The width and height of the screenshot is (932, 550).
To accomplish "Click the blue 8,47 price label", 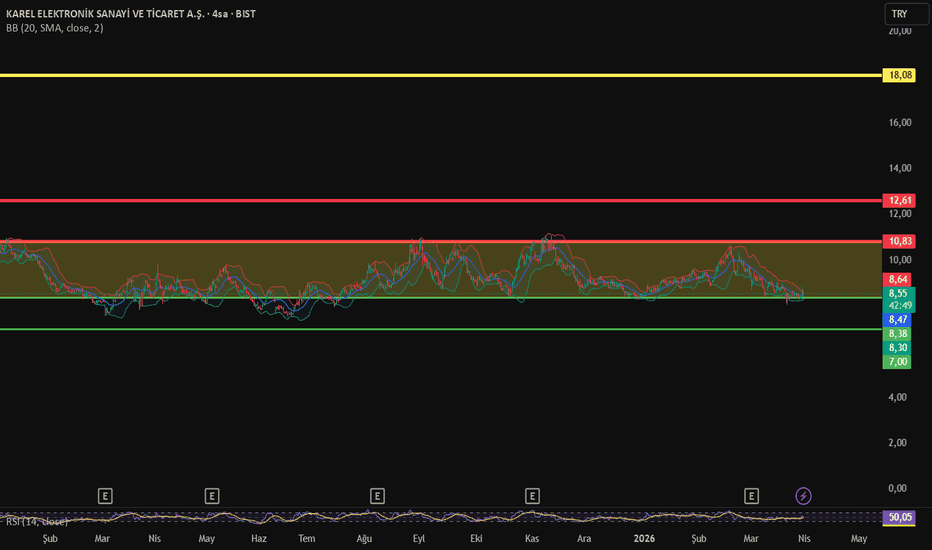I will click(898, 320).
